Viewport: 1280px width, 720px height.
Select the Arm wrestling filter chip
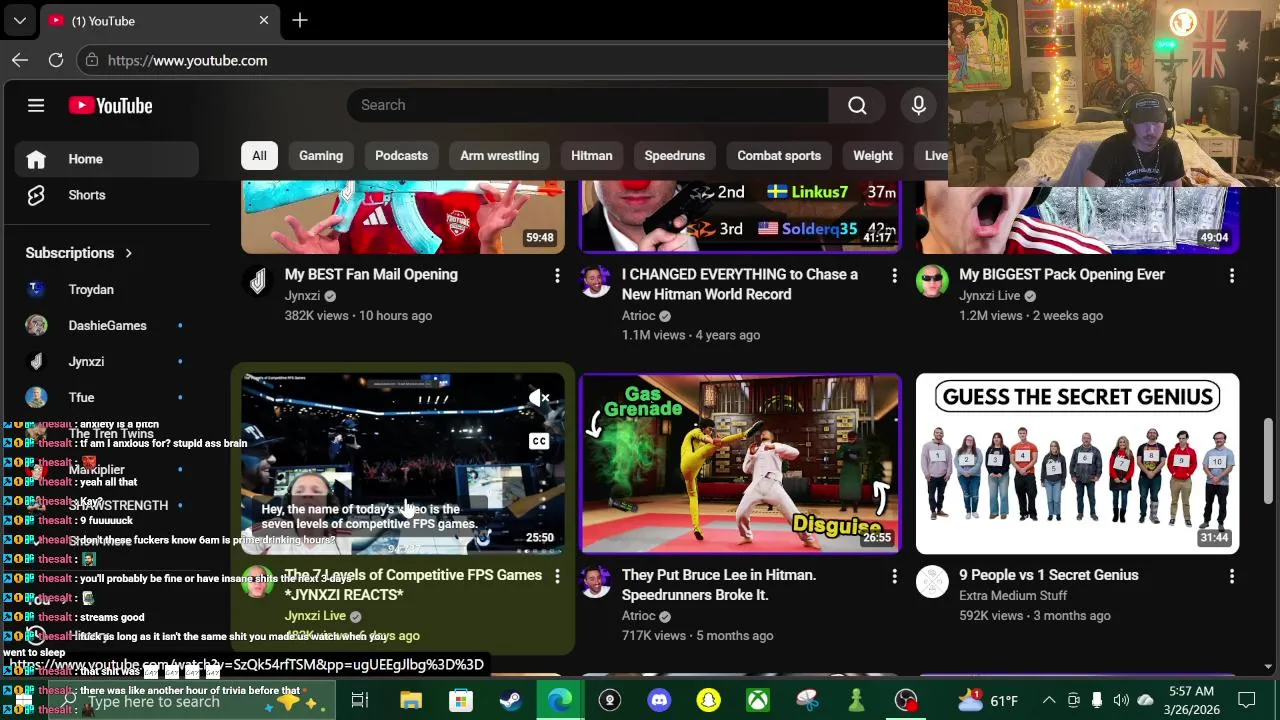tap(499, 156)
